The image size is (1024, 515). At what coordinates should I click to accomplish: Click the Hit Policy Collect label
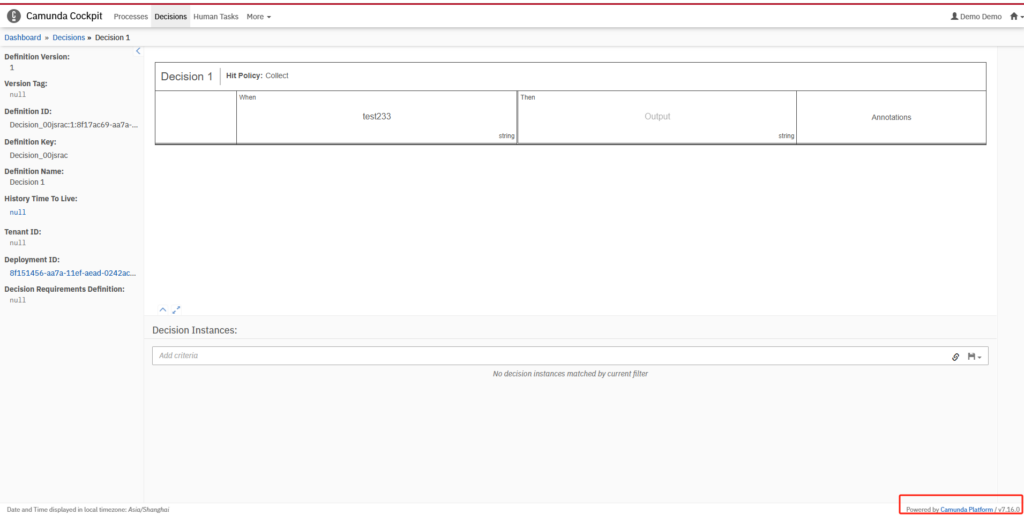257,76
